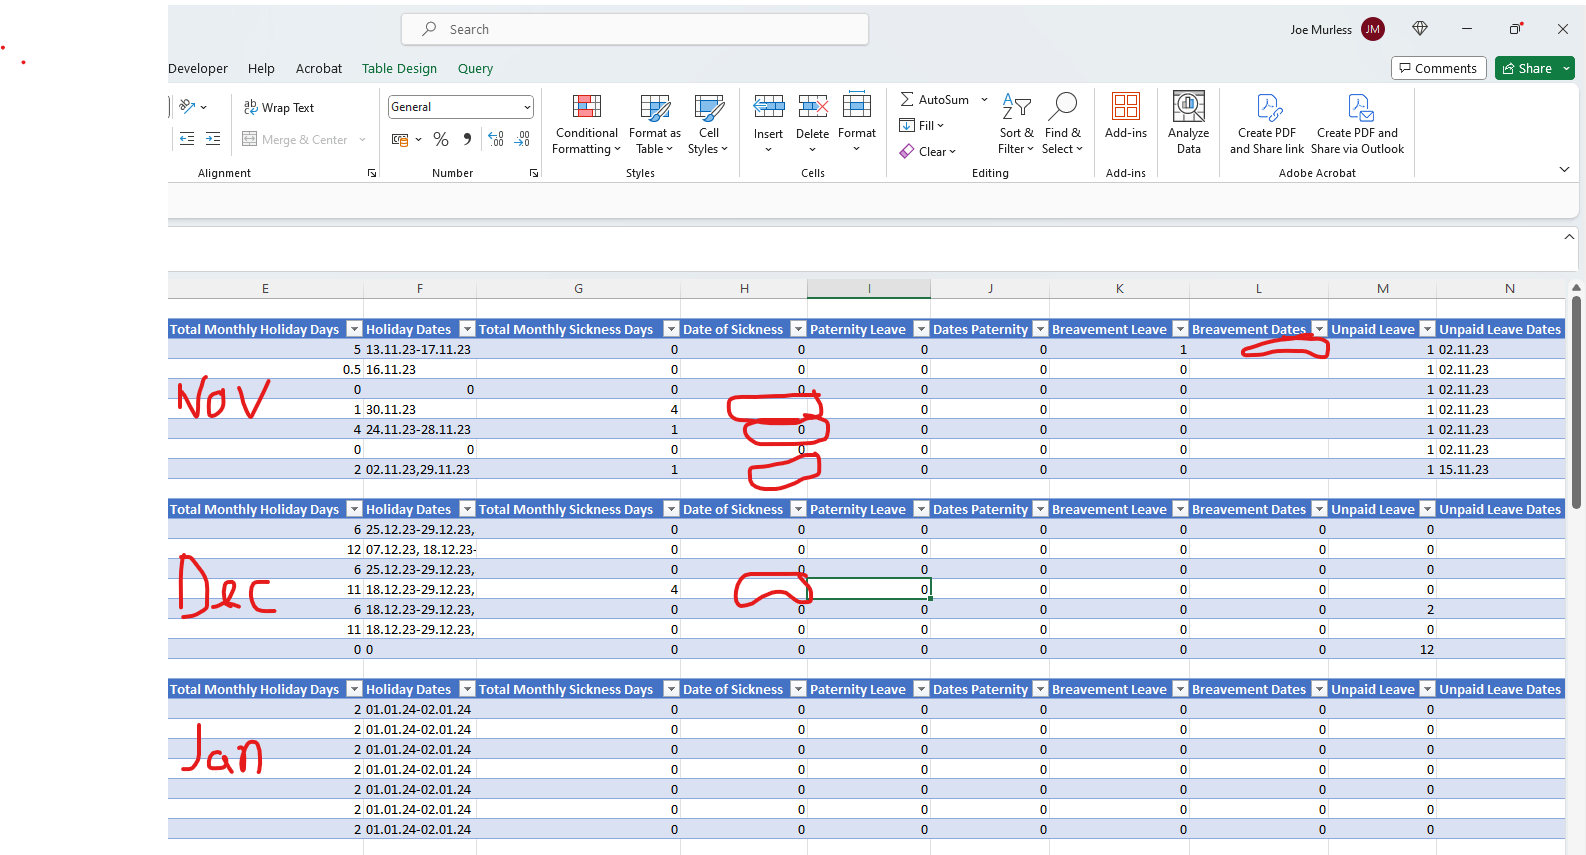
Task: Click in the Search box
Action: 635,29
